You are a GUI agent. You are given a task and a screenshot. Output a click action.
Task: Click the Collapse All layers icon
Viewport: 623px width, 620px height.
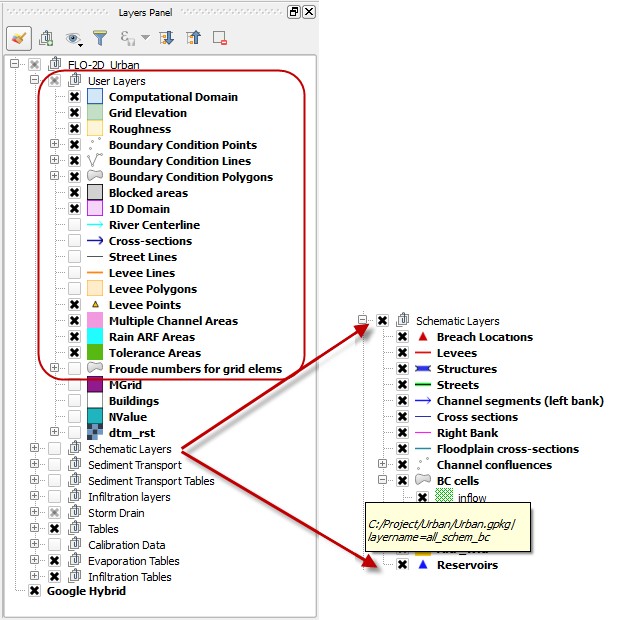tap(192, 38)
